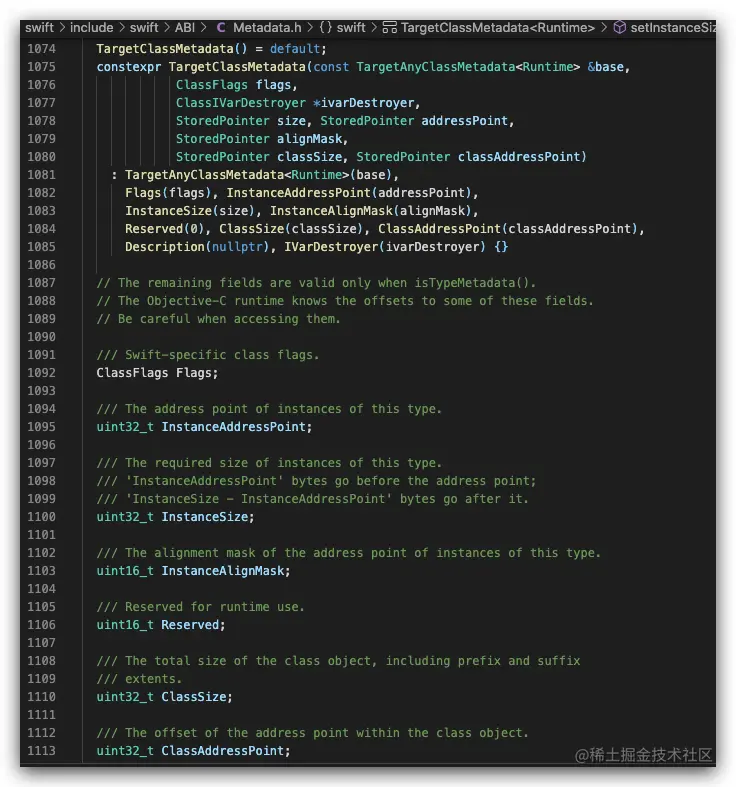Click 'ClassFlags Flags;' declaration

157,373
